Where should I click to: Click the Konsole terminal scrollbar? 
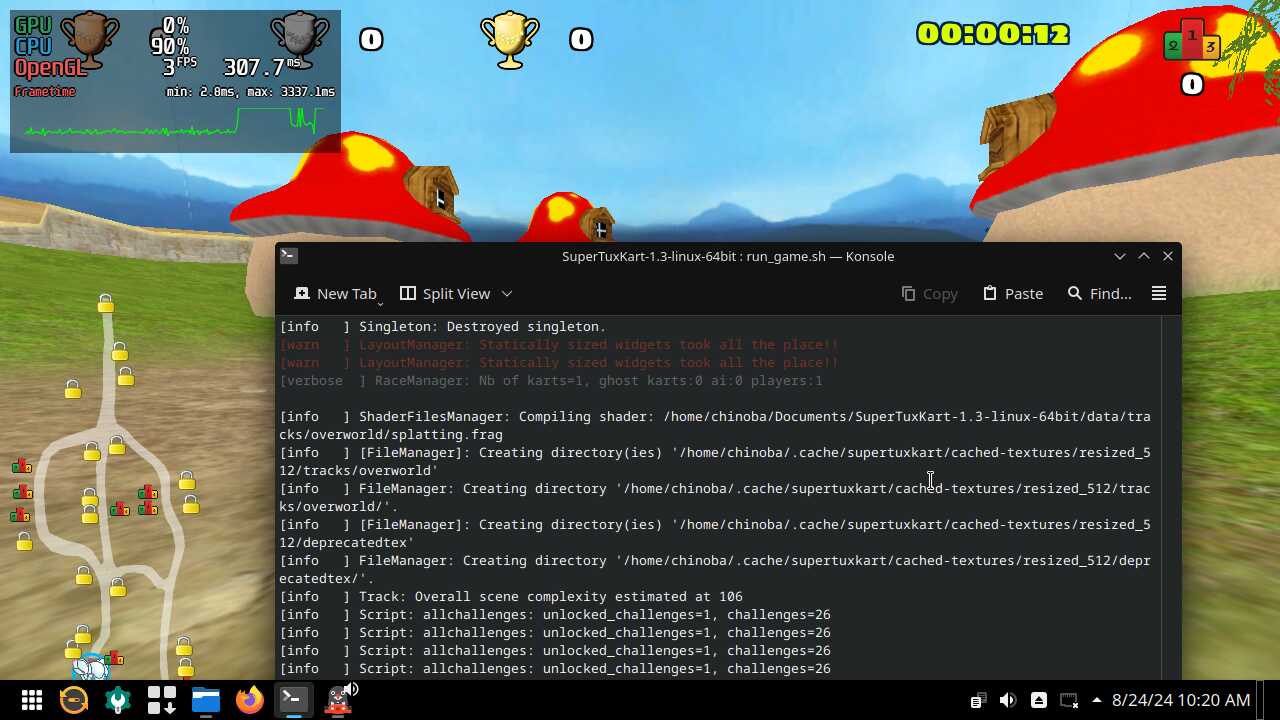pos(1171,497)
